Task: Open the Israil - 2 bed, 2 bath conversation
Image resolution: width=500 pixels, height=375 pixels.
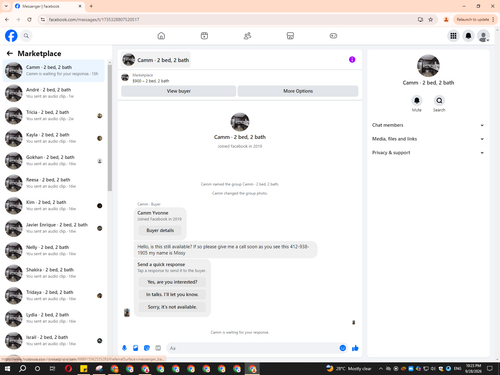Action: 54,340
